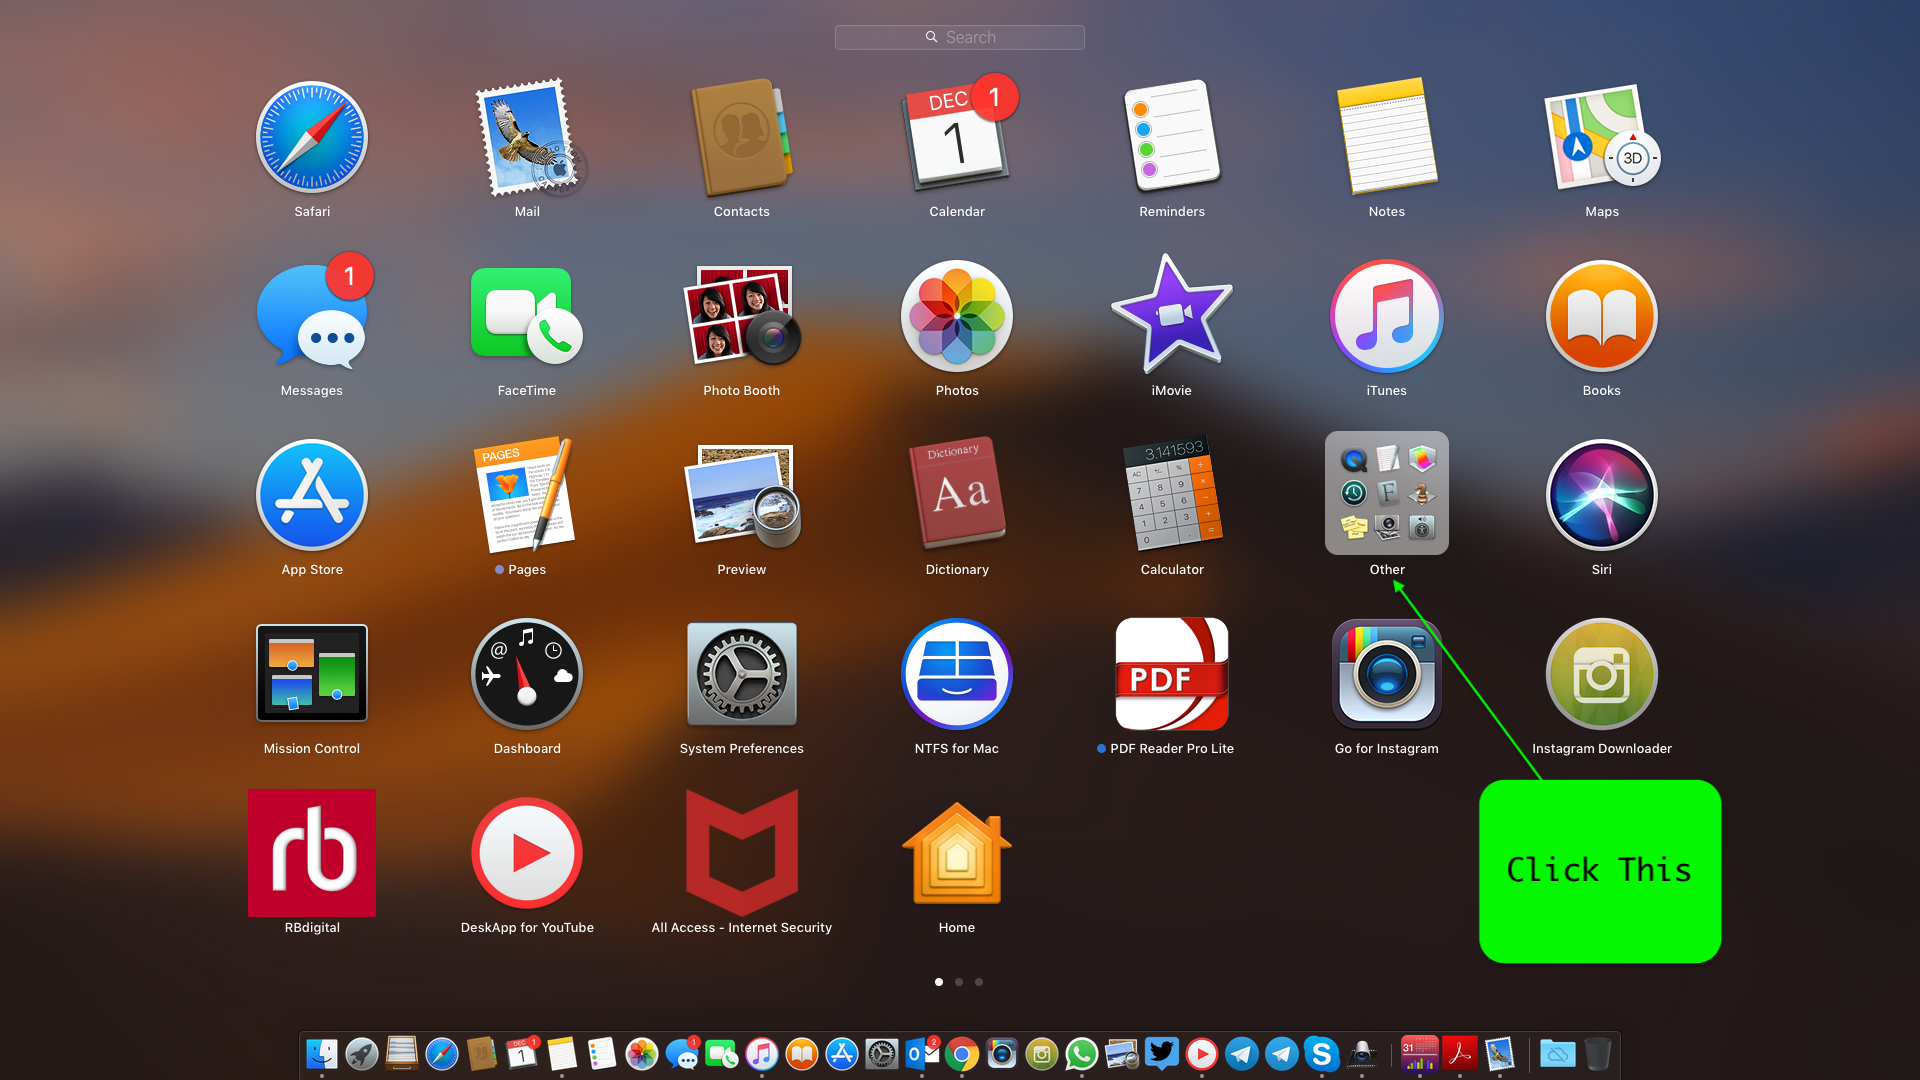1920x1080 pixels.
Task: Open the Trash in the Dock
Action: (1597, 1054)
